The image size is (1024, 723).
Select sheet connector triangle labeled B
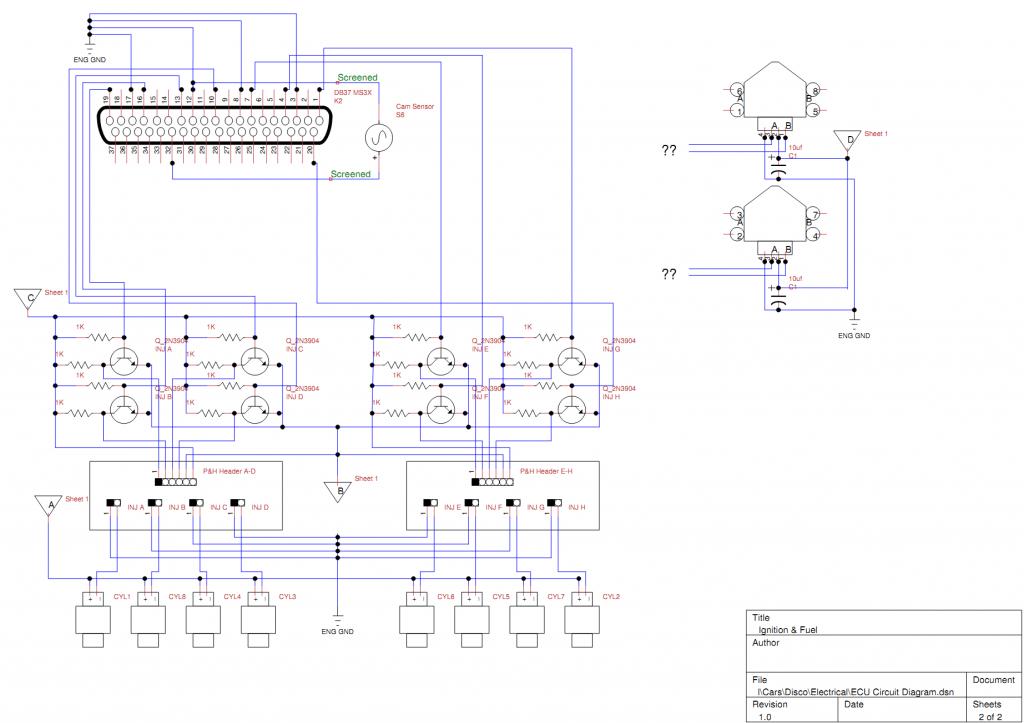pyautogui.click(x=339, y=490)
